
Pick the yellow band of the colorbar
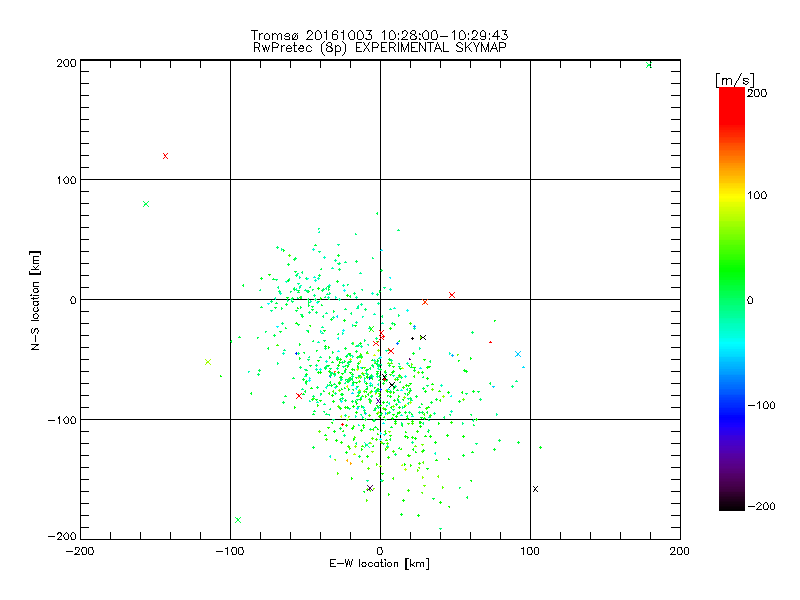point(732,196)
